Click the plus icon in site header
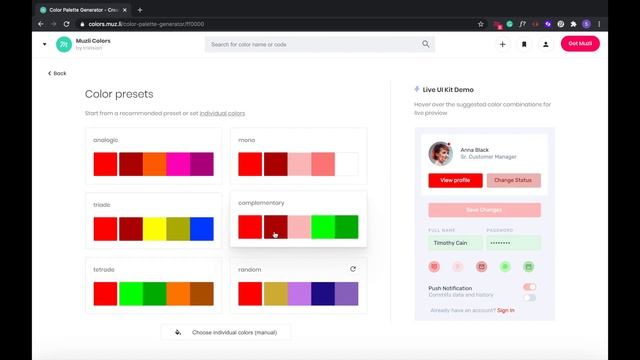Screen dimensions: 640x360 tap(502, 44)
